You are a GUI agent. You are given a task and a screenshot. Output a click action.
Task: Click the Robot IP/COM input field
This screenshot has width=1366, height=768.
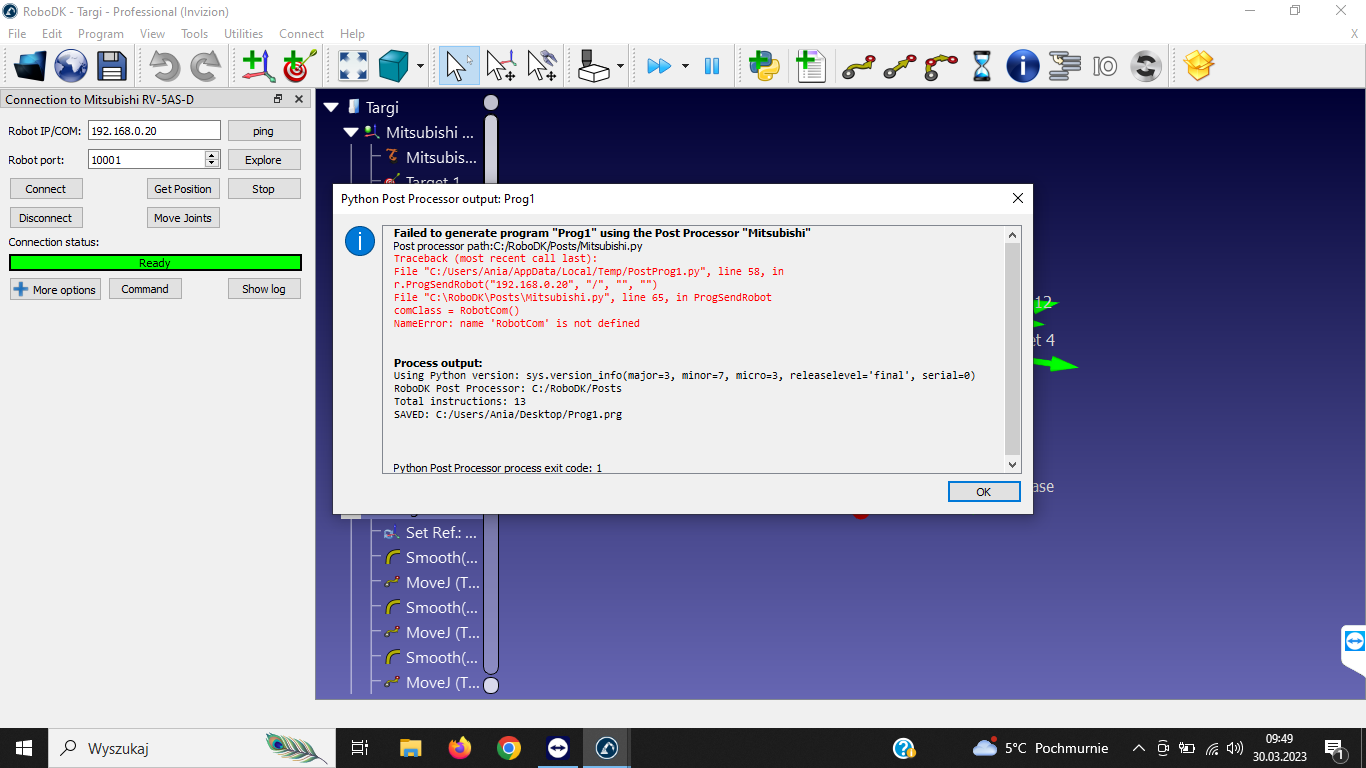point(154,130)
